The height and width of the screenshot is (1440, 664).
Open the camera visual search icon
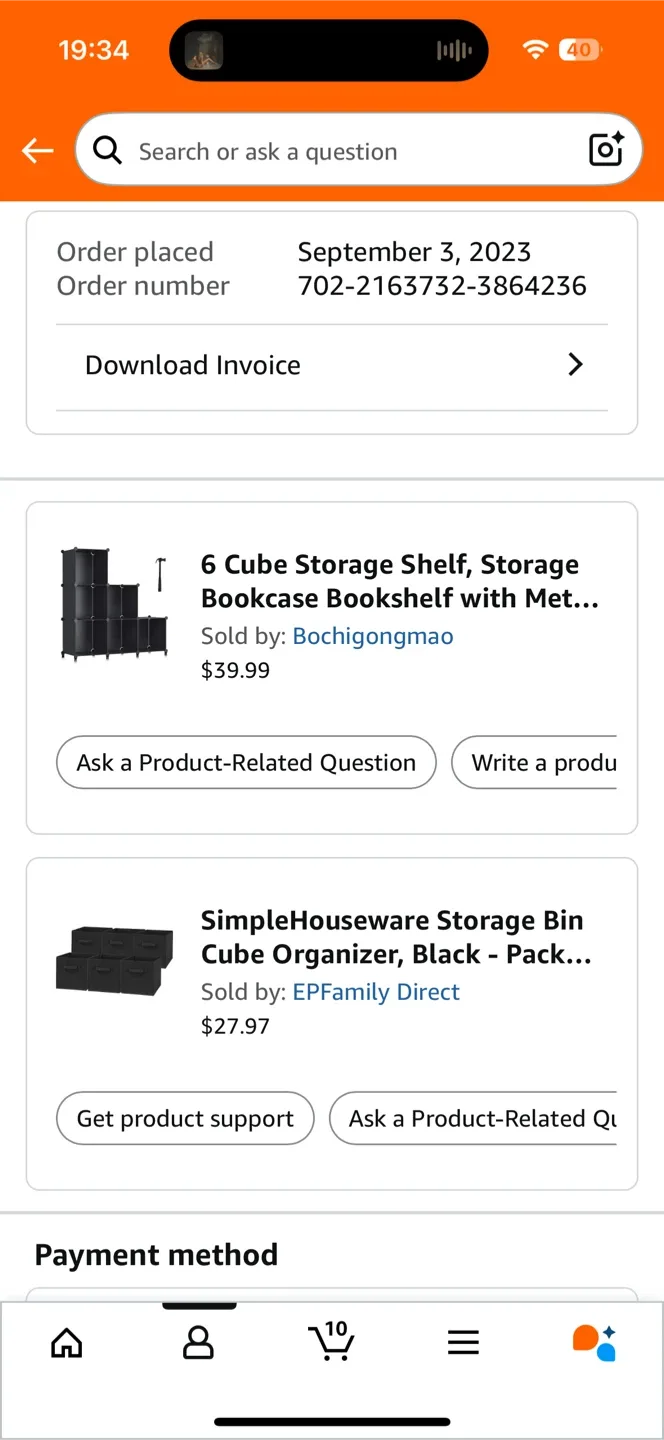click(x=606, y=150)
